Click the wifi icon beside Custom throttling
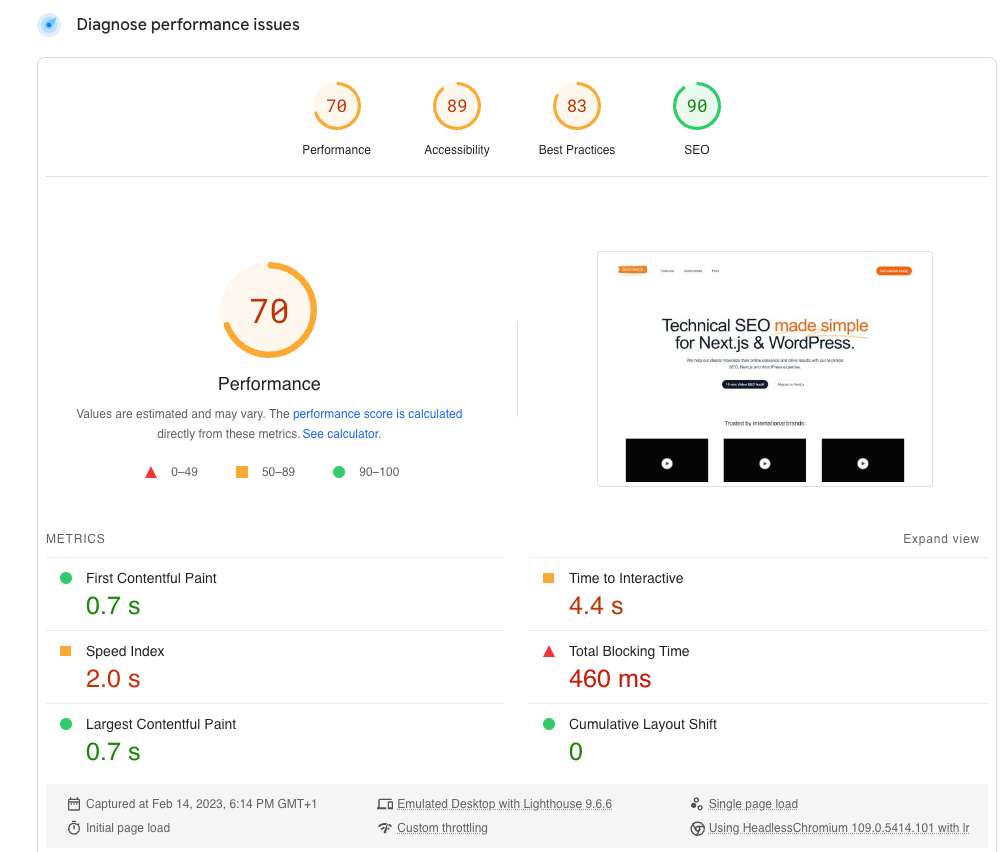1005x852 pixels. (385, 828)
